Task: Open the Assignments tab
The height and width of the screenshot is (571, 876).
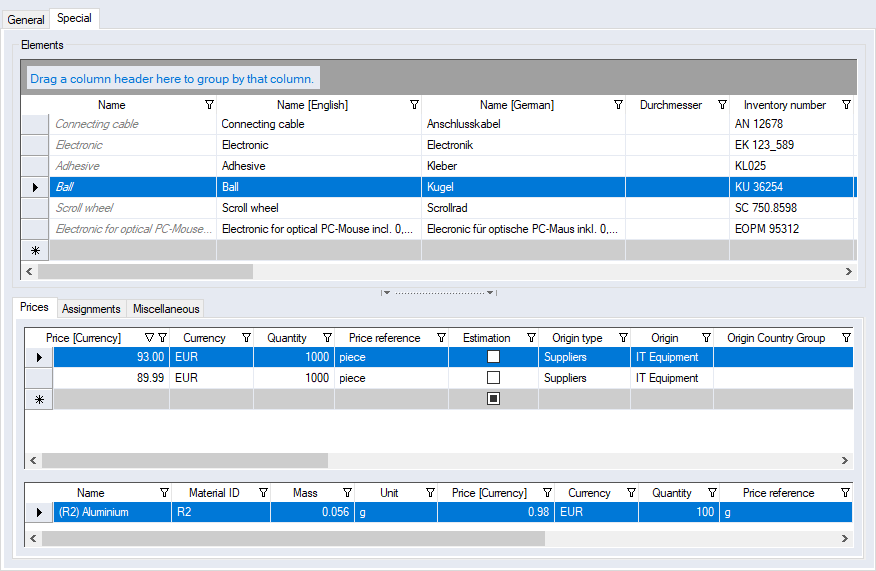Action: [x=92, y=309]
